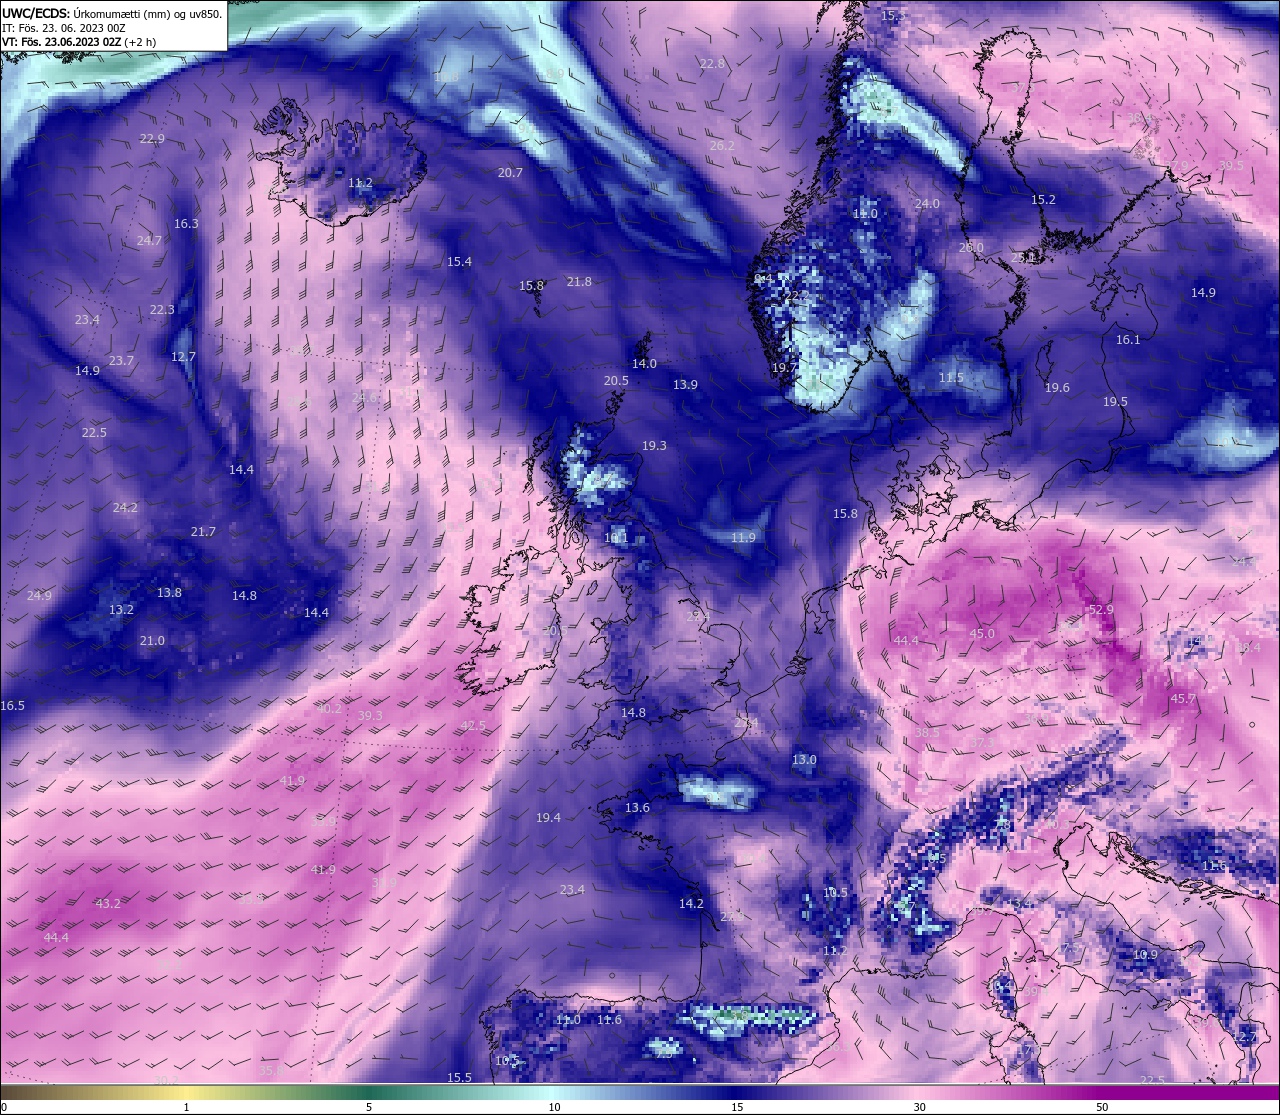
Task: Click the 24.2 value label
Action: (125, 508)
